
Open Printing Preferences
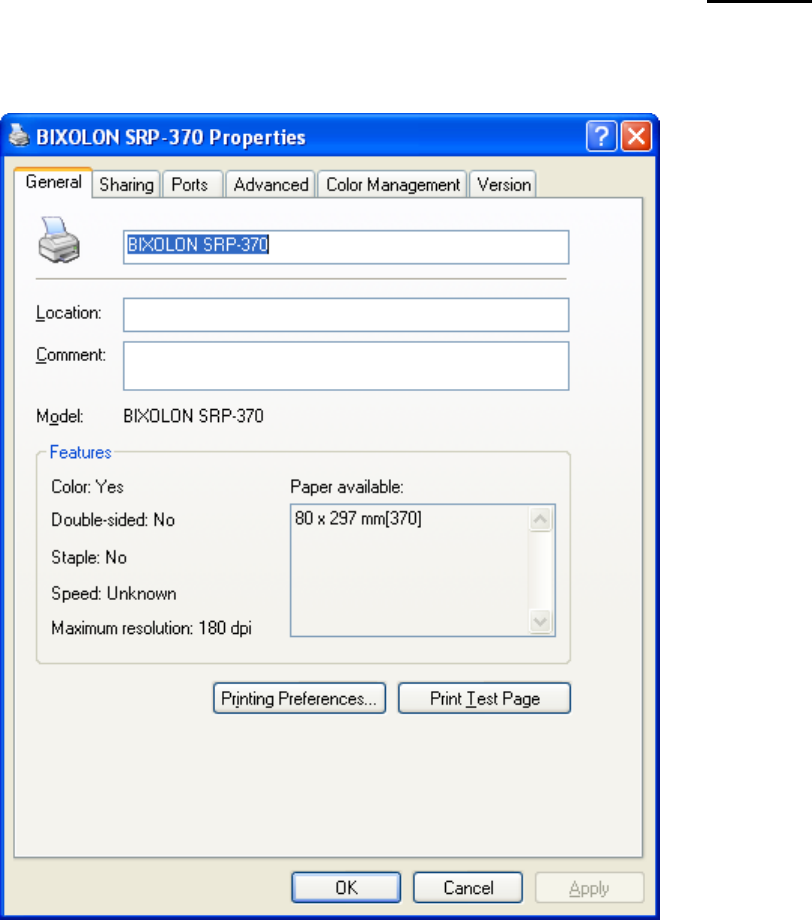tap(299, 698)
